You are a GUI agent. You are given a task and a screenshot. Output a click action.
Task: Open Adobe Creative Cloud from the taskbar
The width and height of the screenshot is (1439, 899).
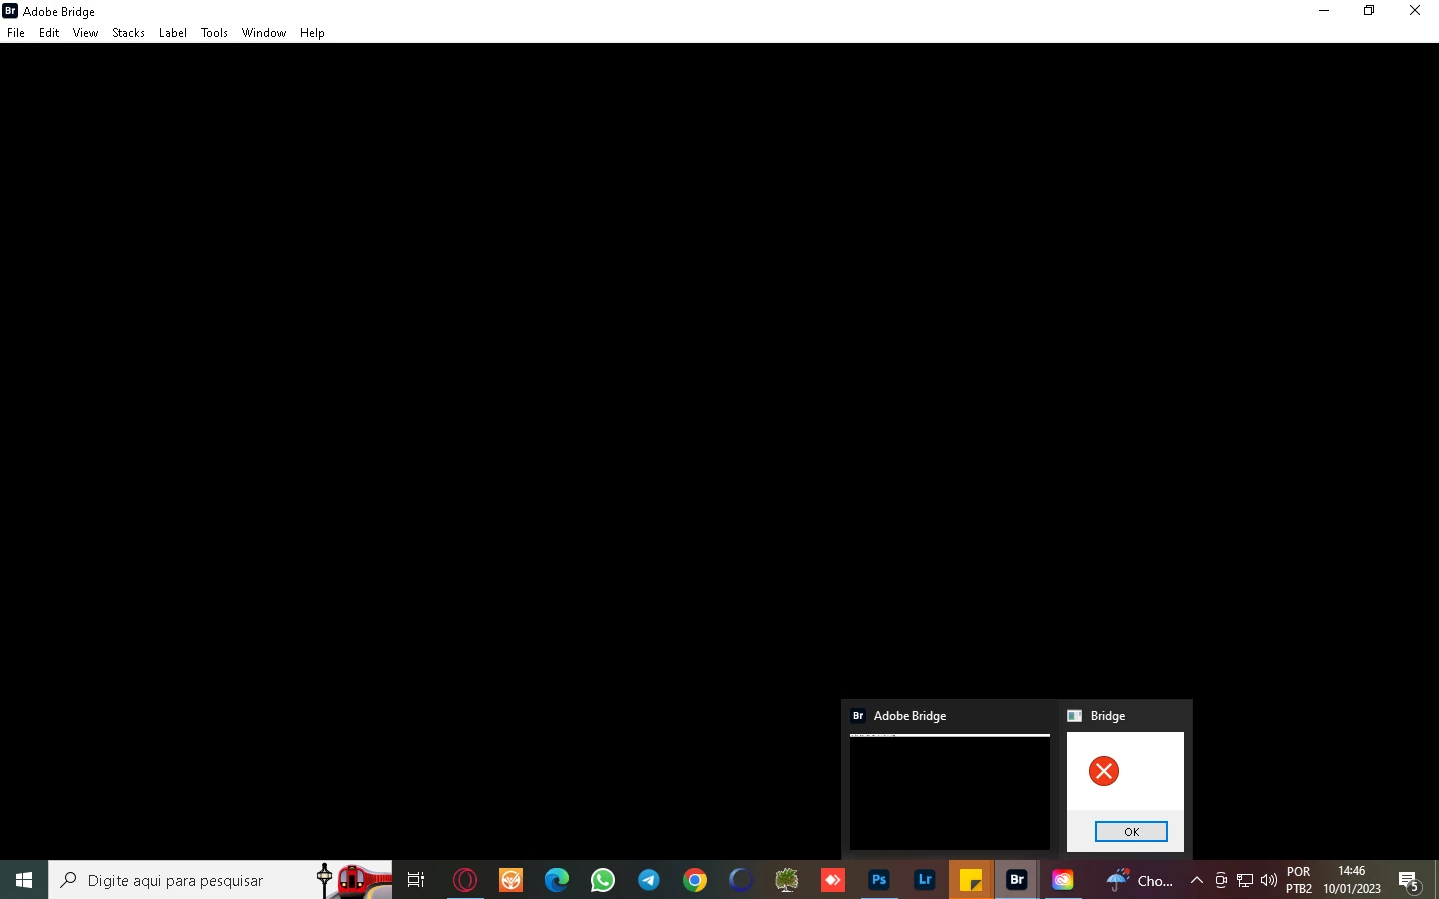(x=1063, y=880)
